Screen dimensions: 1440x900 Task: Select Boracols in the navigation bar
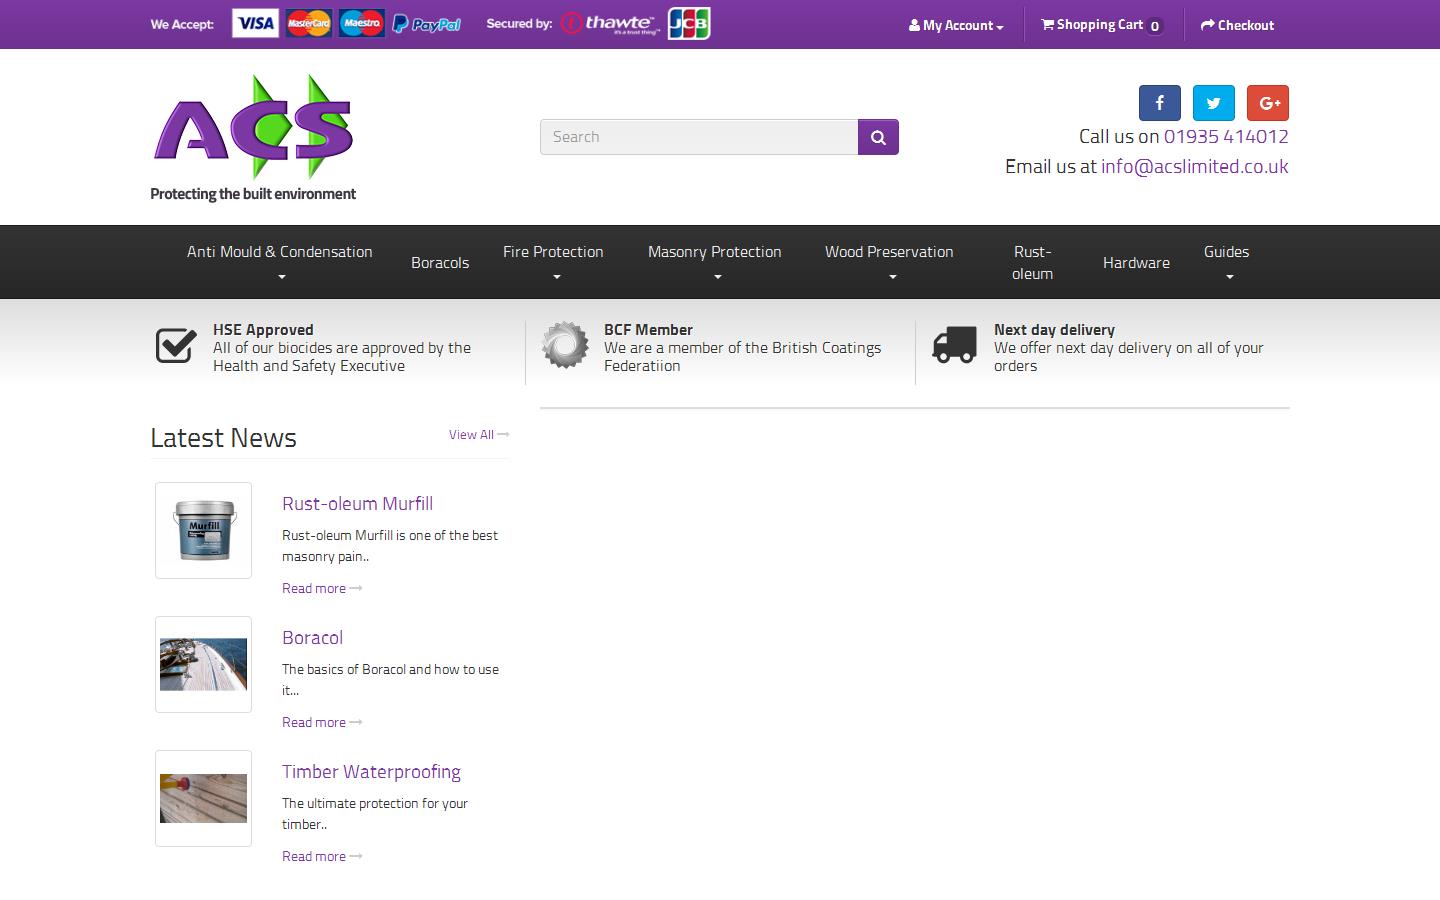440,263
